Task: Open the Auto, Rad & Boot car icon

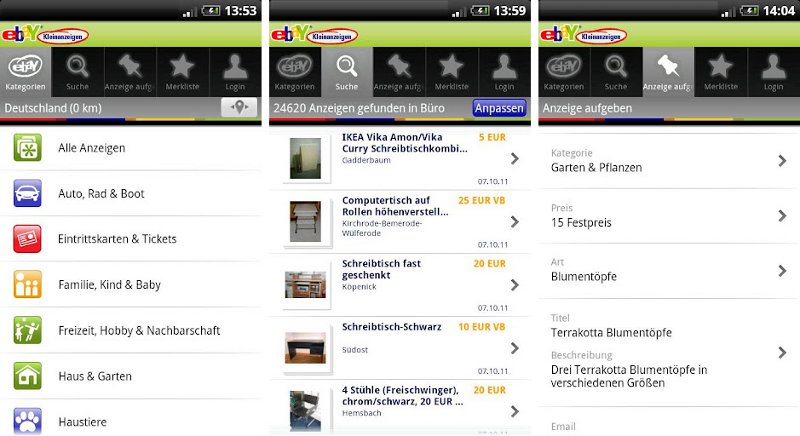Action: point(28,193)
